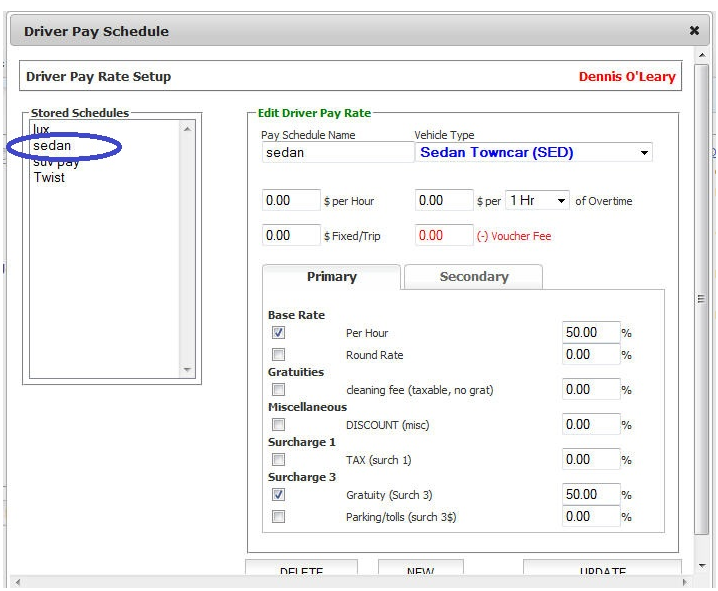Click the UPDATE button

coord(602,572)
